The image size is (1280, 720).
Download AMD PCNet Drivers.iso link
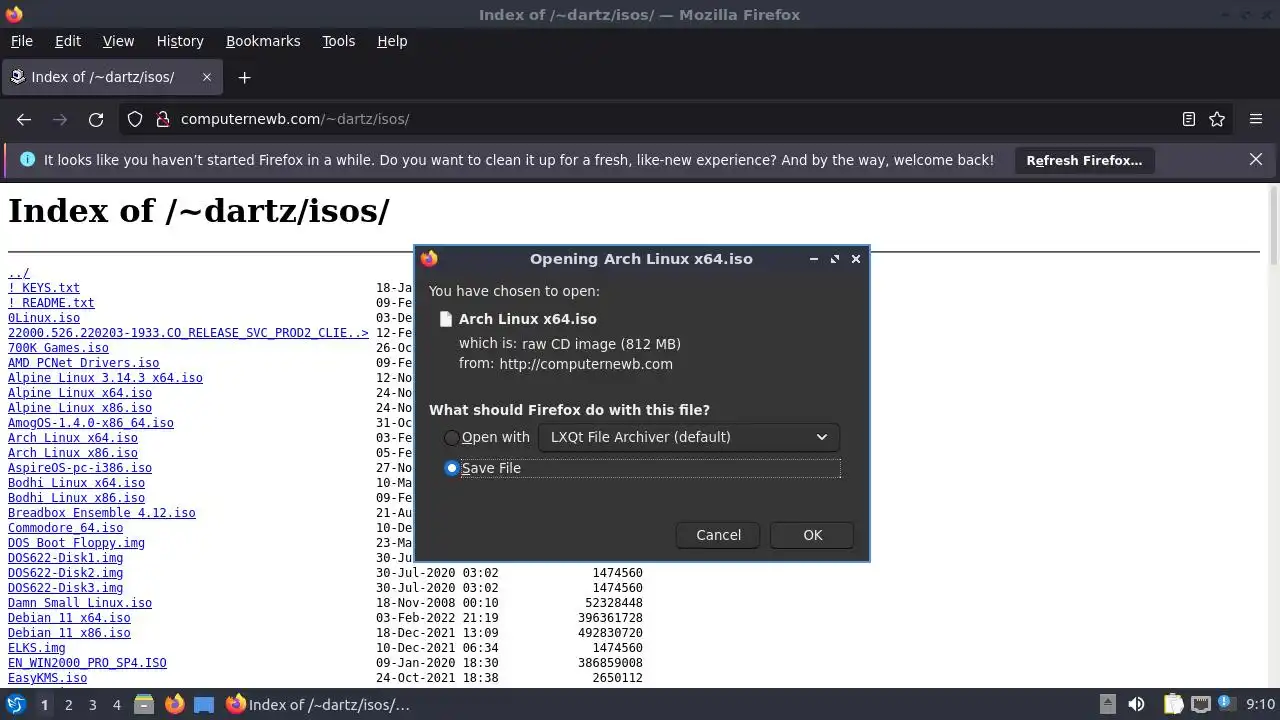pyautogui.click(x=83, y=363)
